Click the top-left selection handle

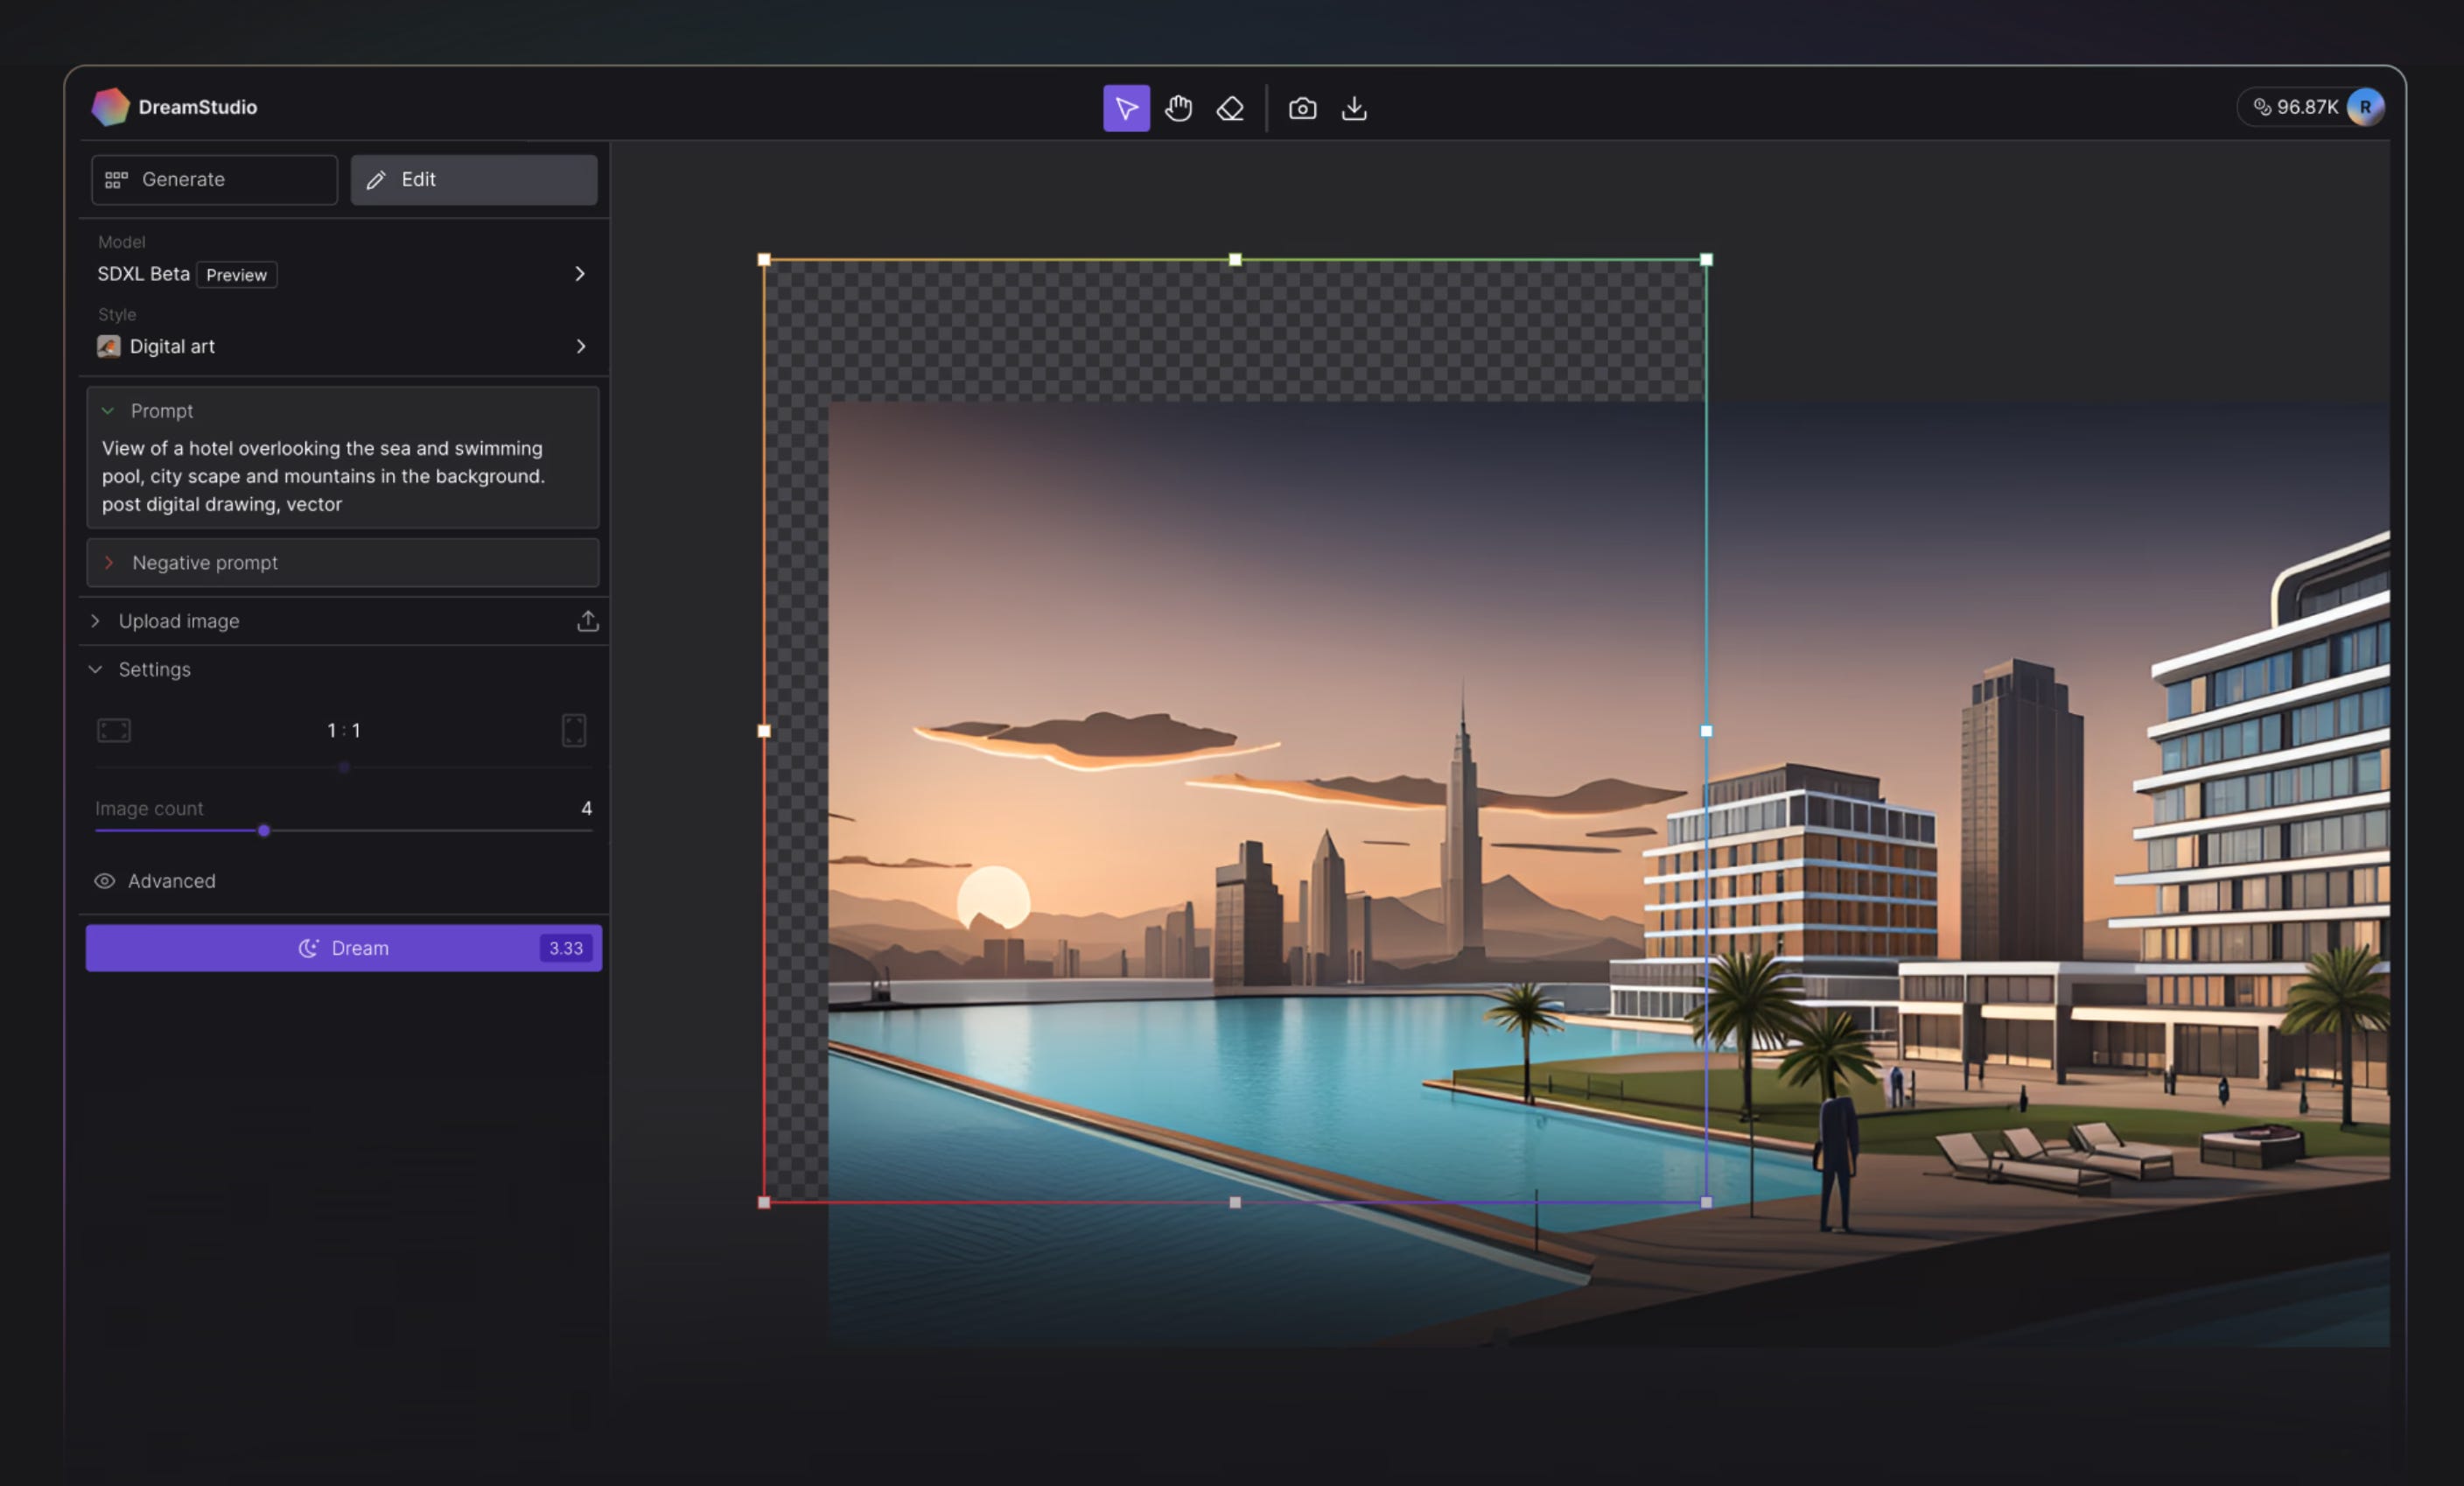(764, 260)
